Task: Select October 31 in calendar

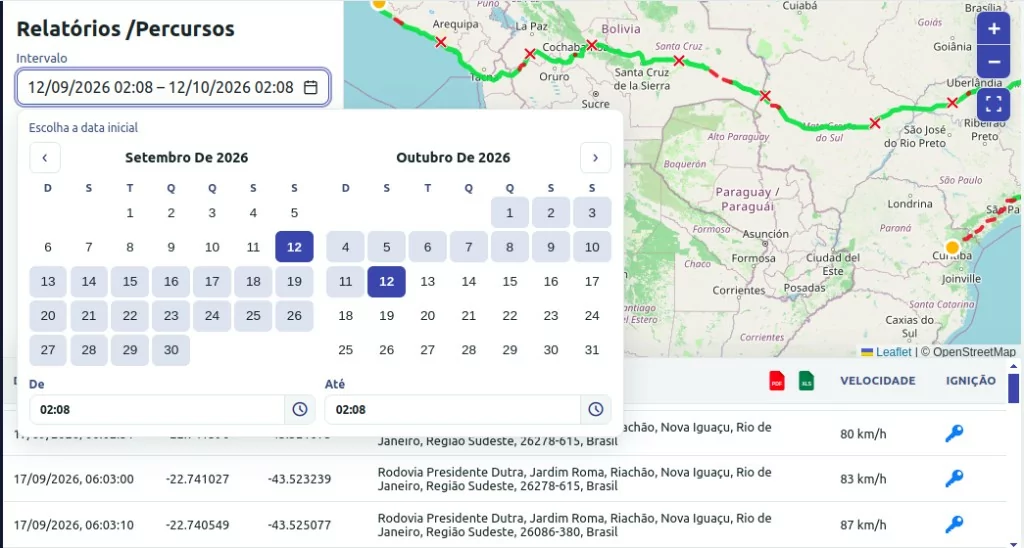Action: pos(592,350)
